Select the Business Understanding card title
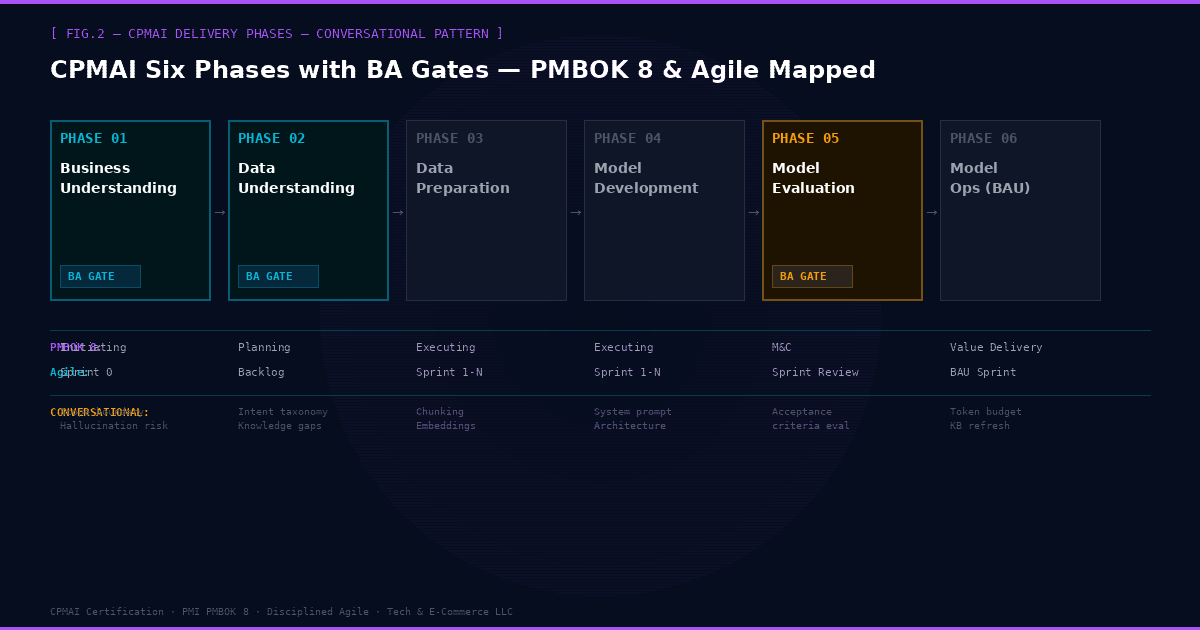1200x630 pixels. pos(118,178)
